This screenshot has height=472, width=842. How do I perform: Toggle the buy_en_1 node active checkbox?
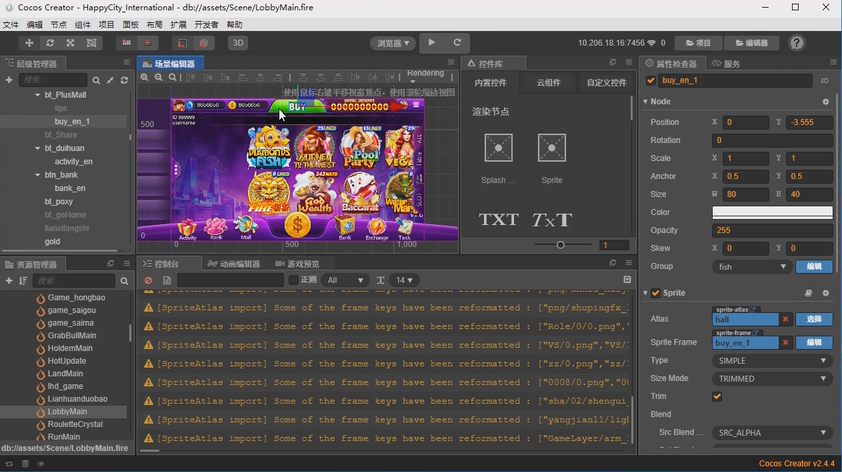coord(651,81)
